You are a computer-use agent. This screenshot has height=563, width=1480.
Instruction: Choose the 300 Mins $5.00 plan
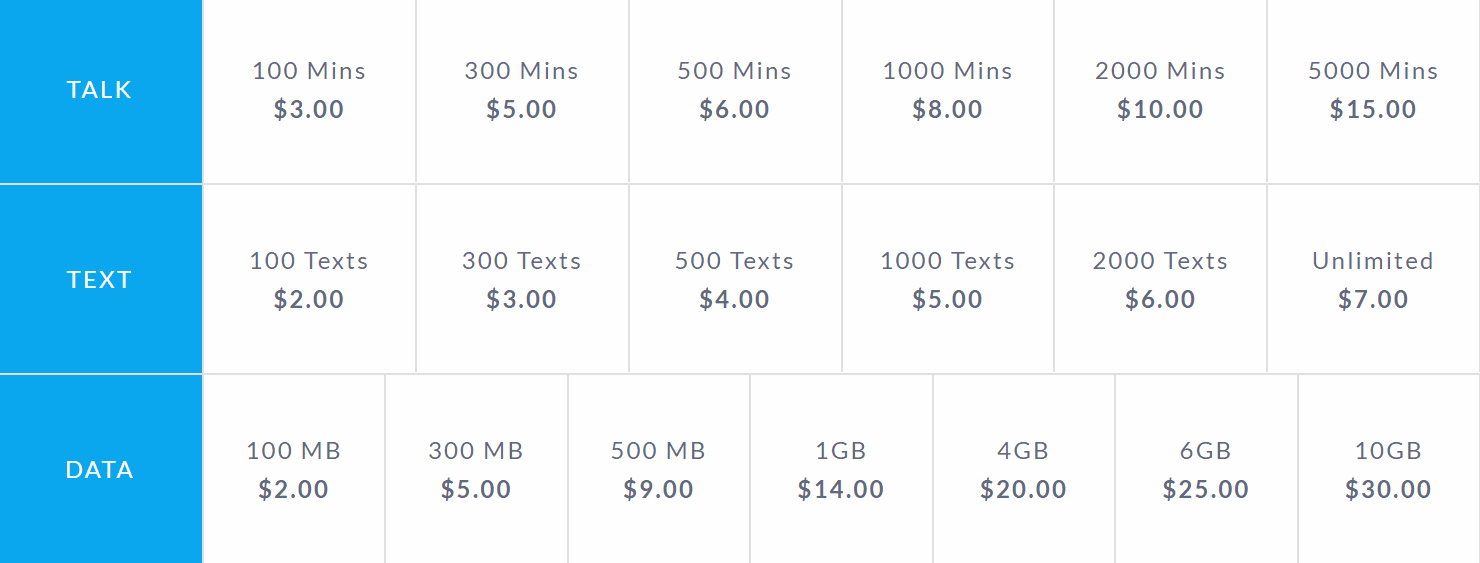(x=522, y=91)
